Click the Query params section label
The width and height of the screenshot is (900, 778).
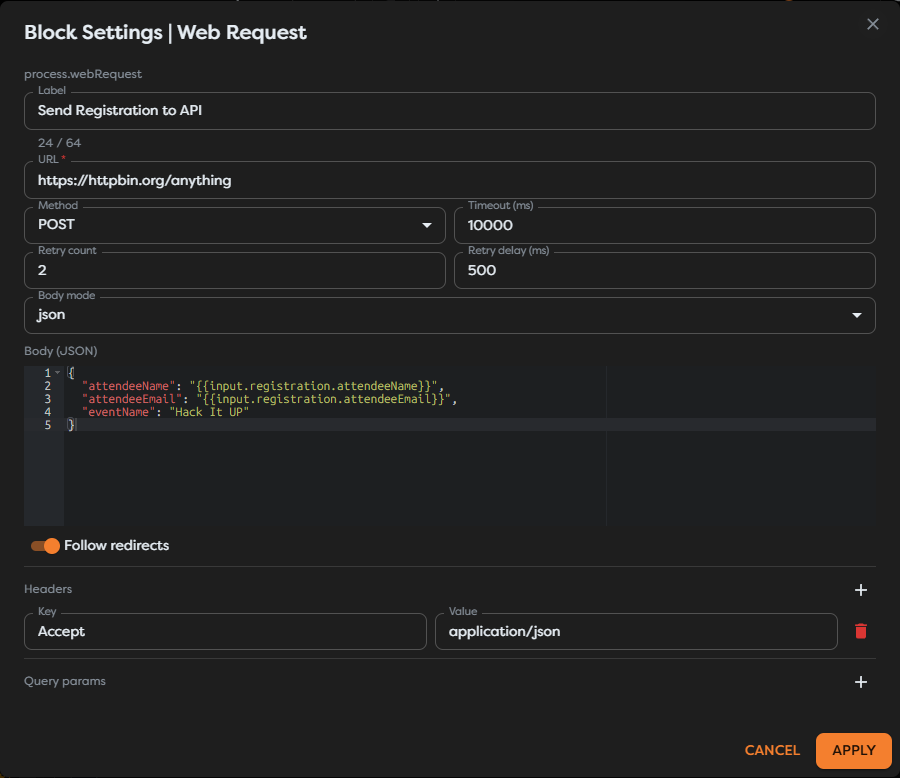64,681
